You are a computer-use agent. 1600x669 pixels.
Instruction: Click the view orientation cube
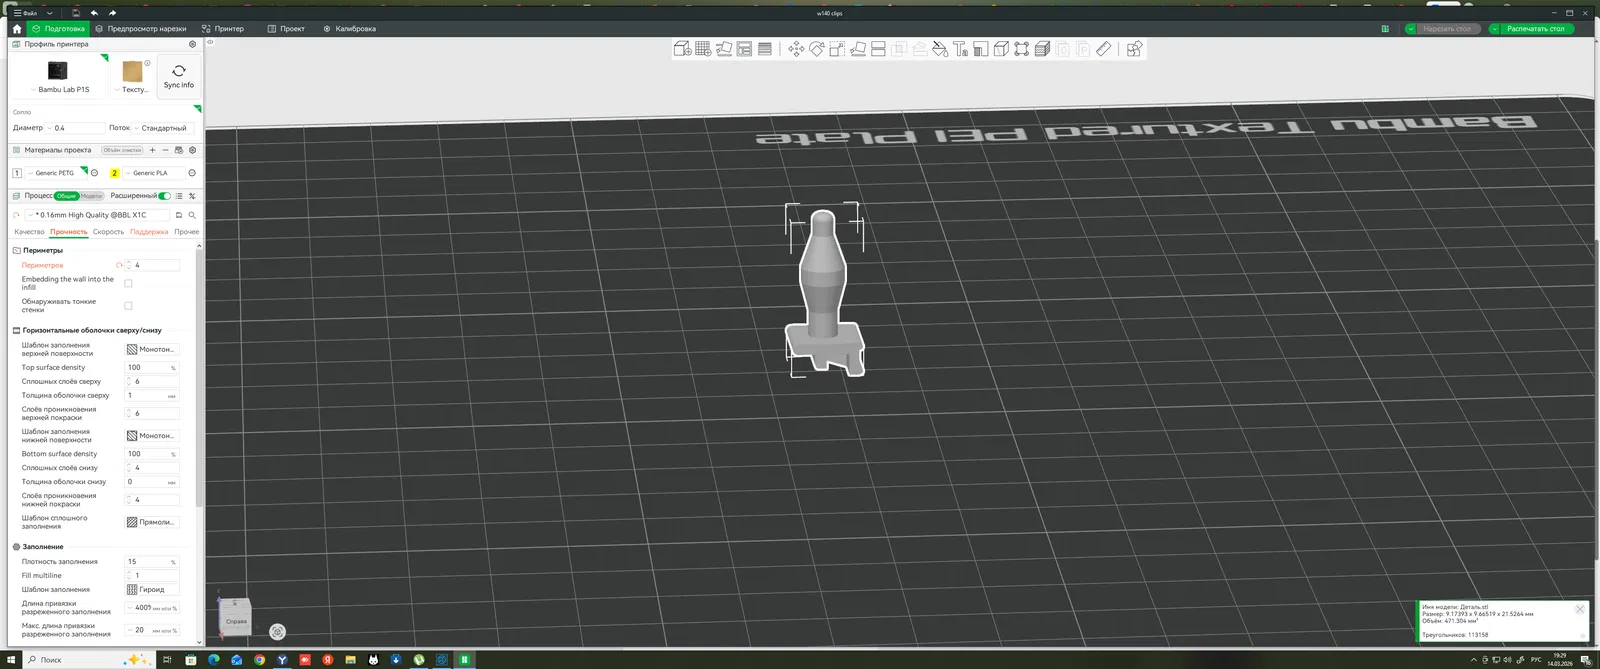click(235, 617)
